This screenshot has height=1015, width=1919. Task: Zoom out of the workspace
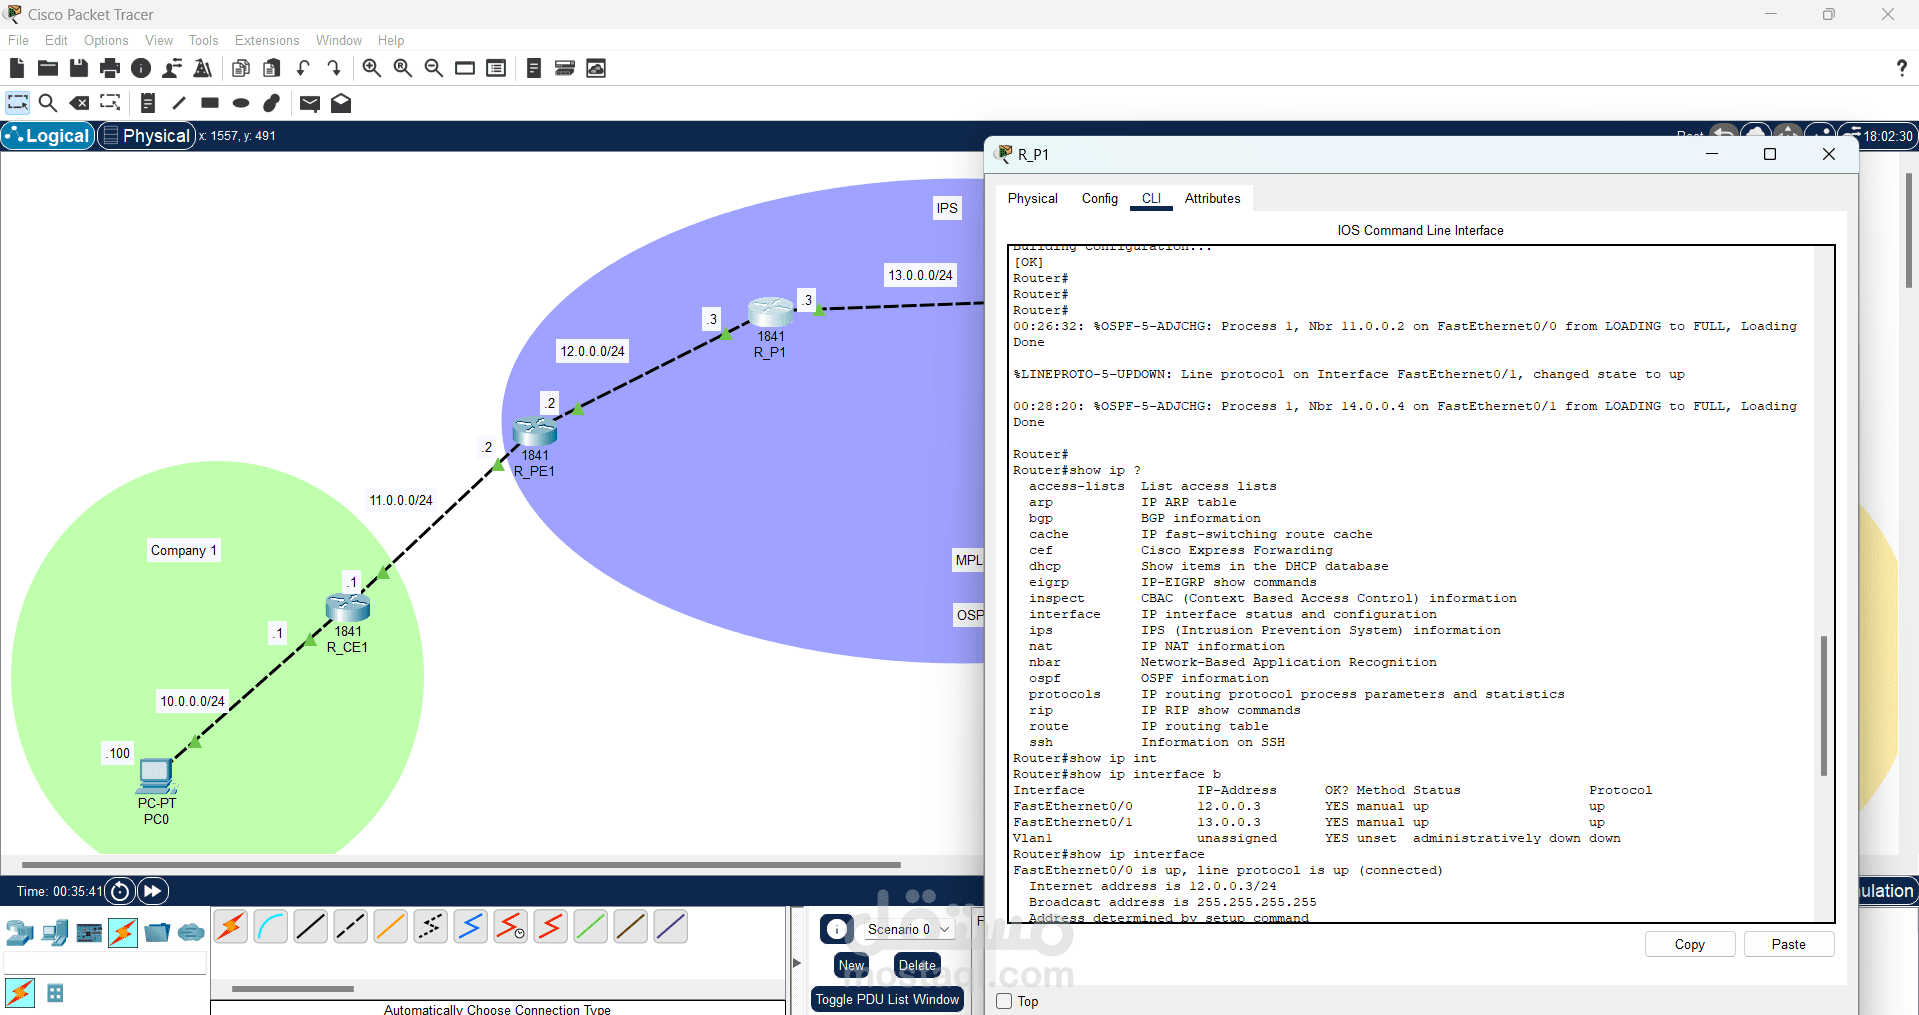point(434,68)
